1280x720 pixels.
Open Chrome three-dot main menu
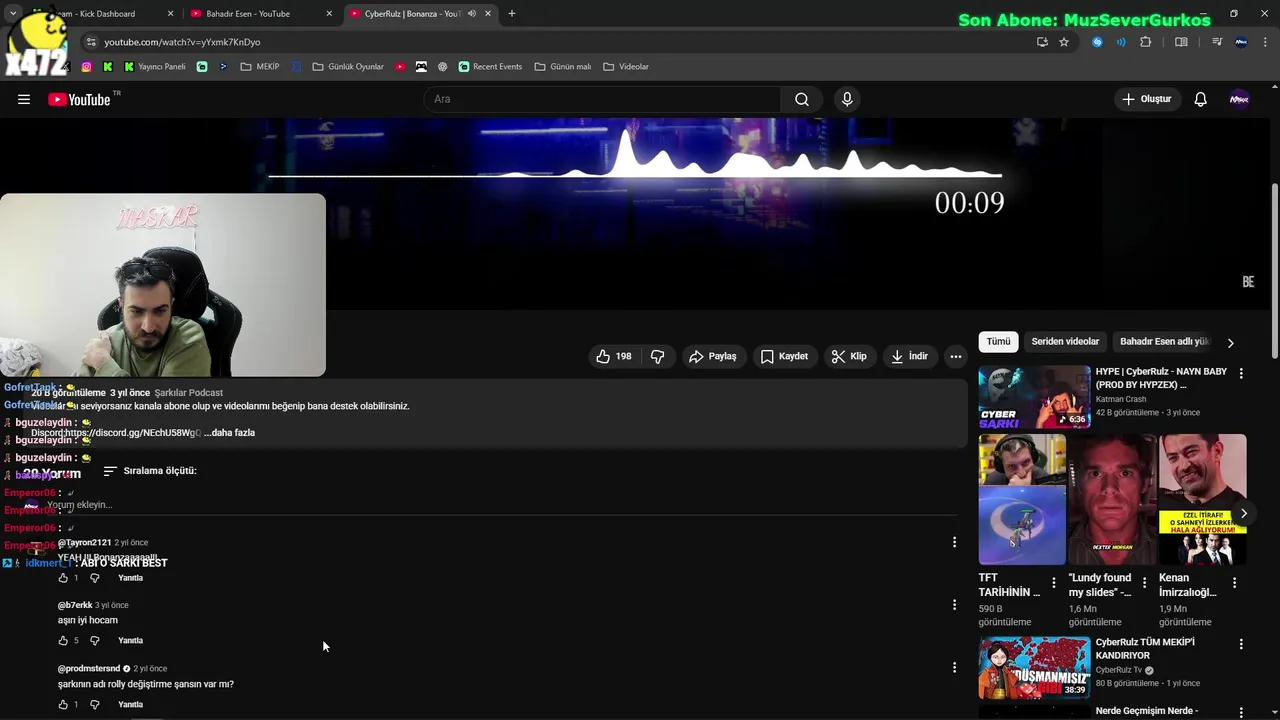pyautogui.click(x=1264, y=42)
